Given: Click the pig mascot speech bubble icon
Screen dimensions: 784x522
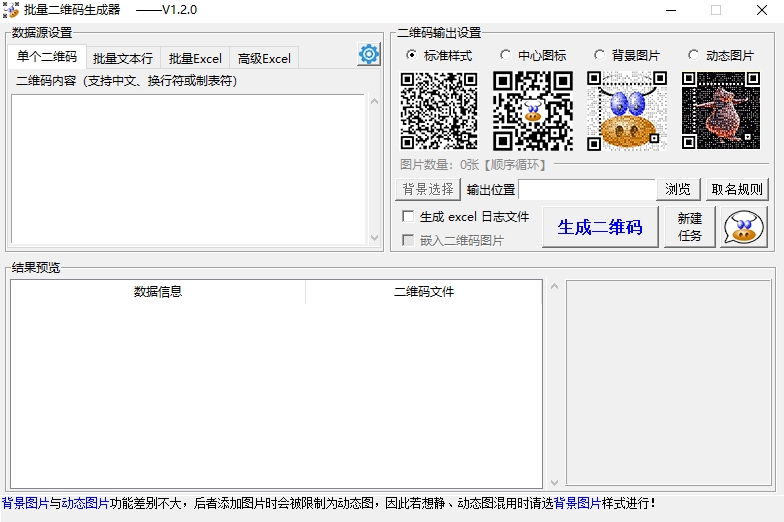Looking at the screenshot, I should 743,227.
